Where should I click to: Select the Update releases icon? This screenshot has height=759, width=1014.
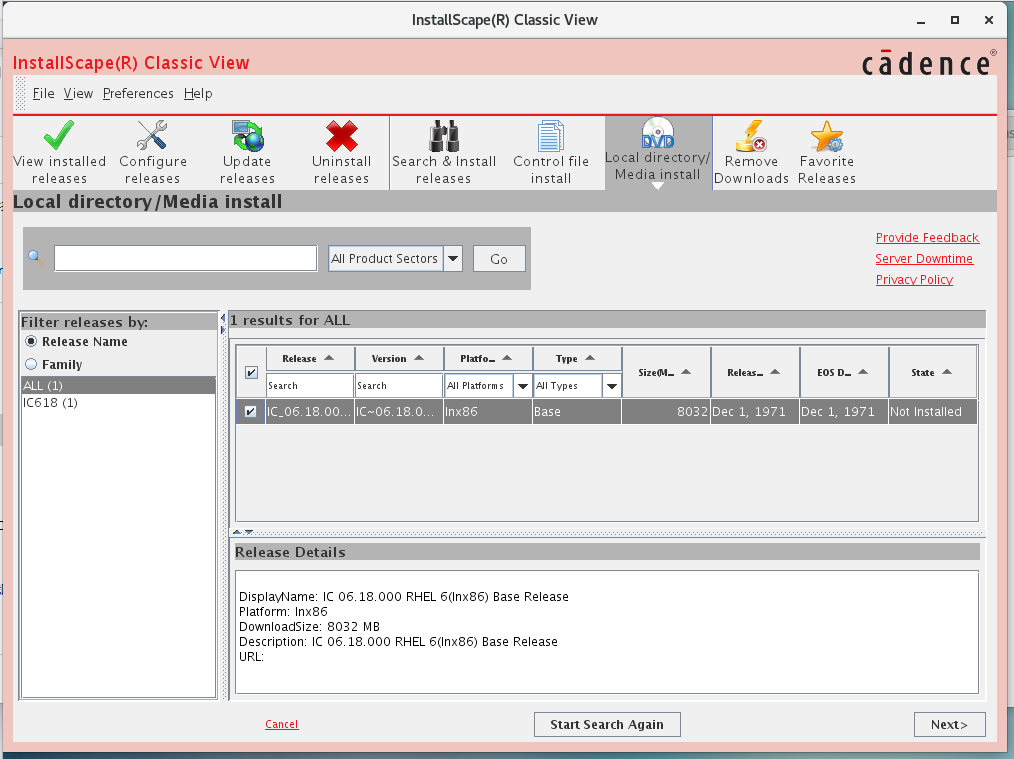[247, 136]
